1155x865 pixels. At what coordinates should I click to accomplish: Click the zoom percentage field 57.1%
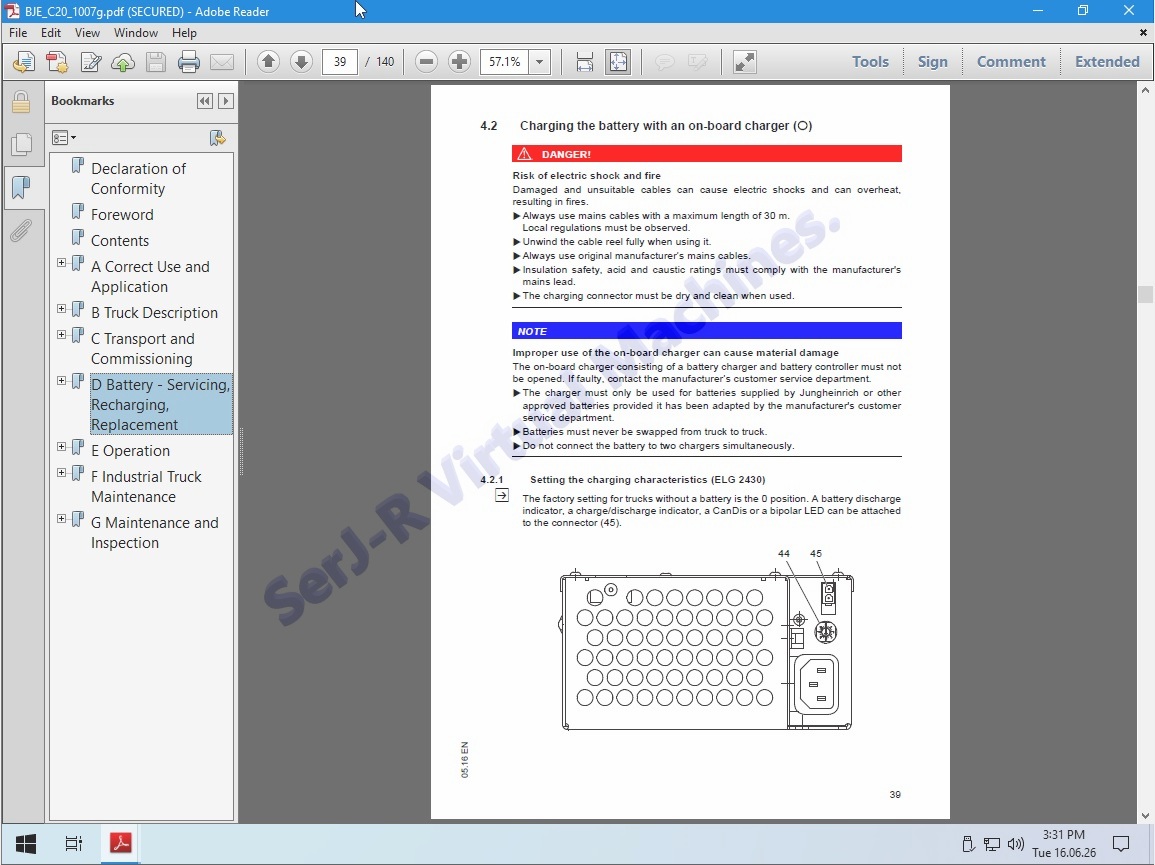505,62
